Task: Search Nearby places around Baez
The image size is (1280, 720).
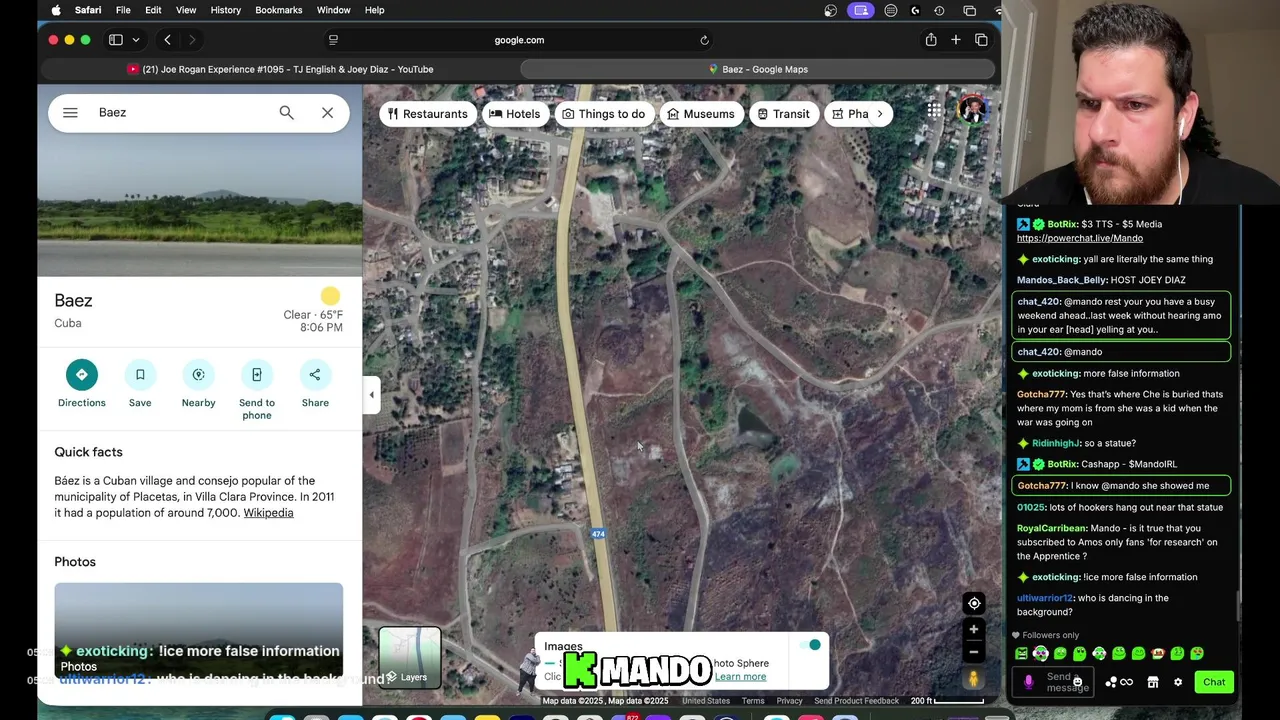Action: (x=198, y=384)
